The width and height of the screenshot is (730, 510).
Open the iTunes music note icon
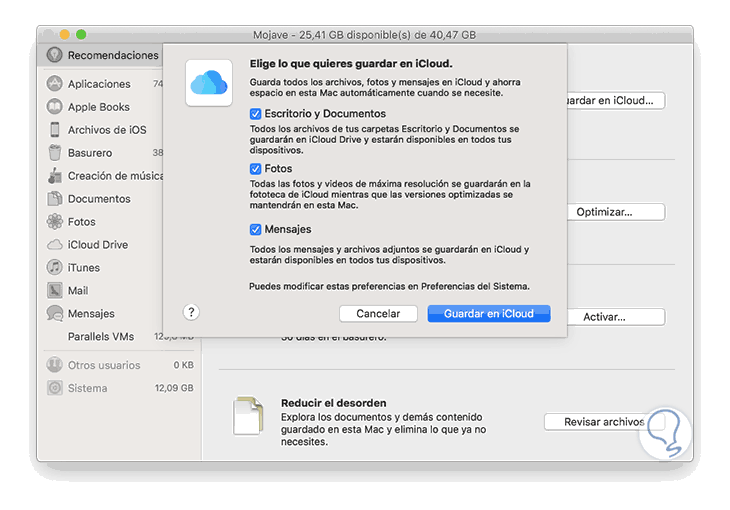point(54,267)
